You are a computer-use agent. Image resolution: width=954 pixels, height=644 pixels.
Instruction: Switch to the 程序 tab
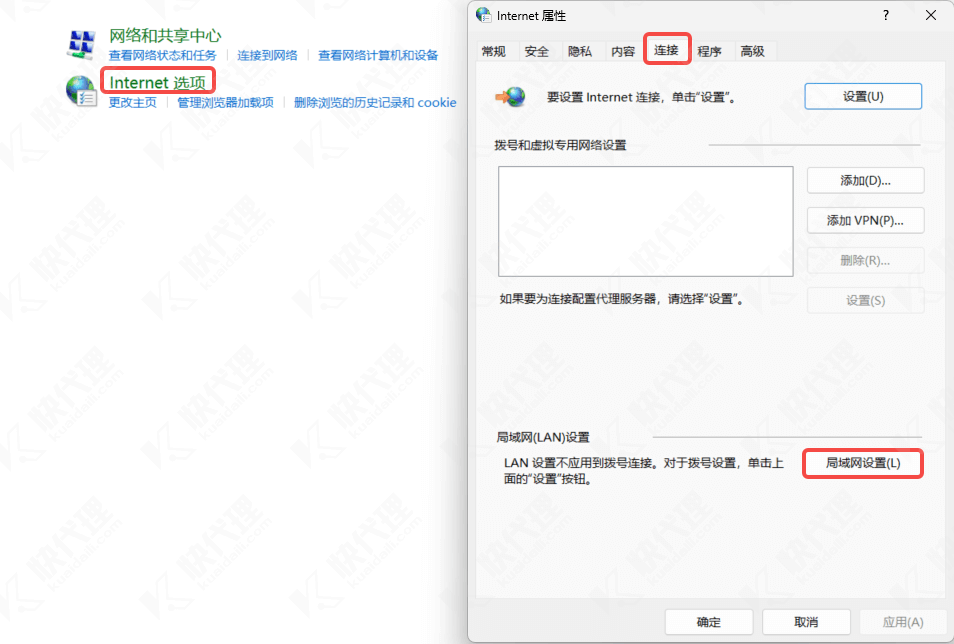point(710,50)
